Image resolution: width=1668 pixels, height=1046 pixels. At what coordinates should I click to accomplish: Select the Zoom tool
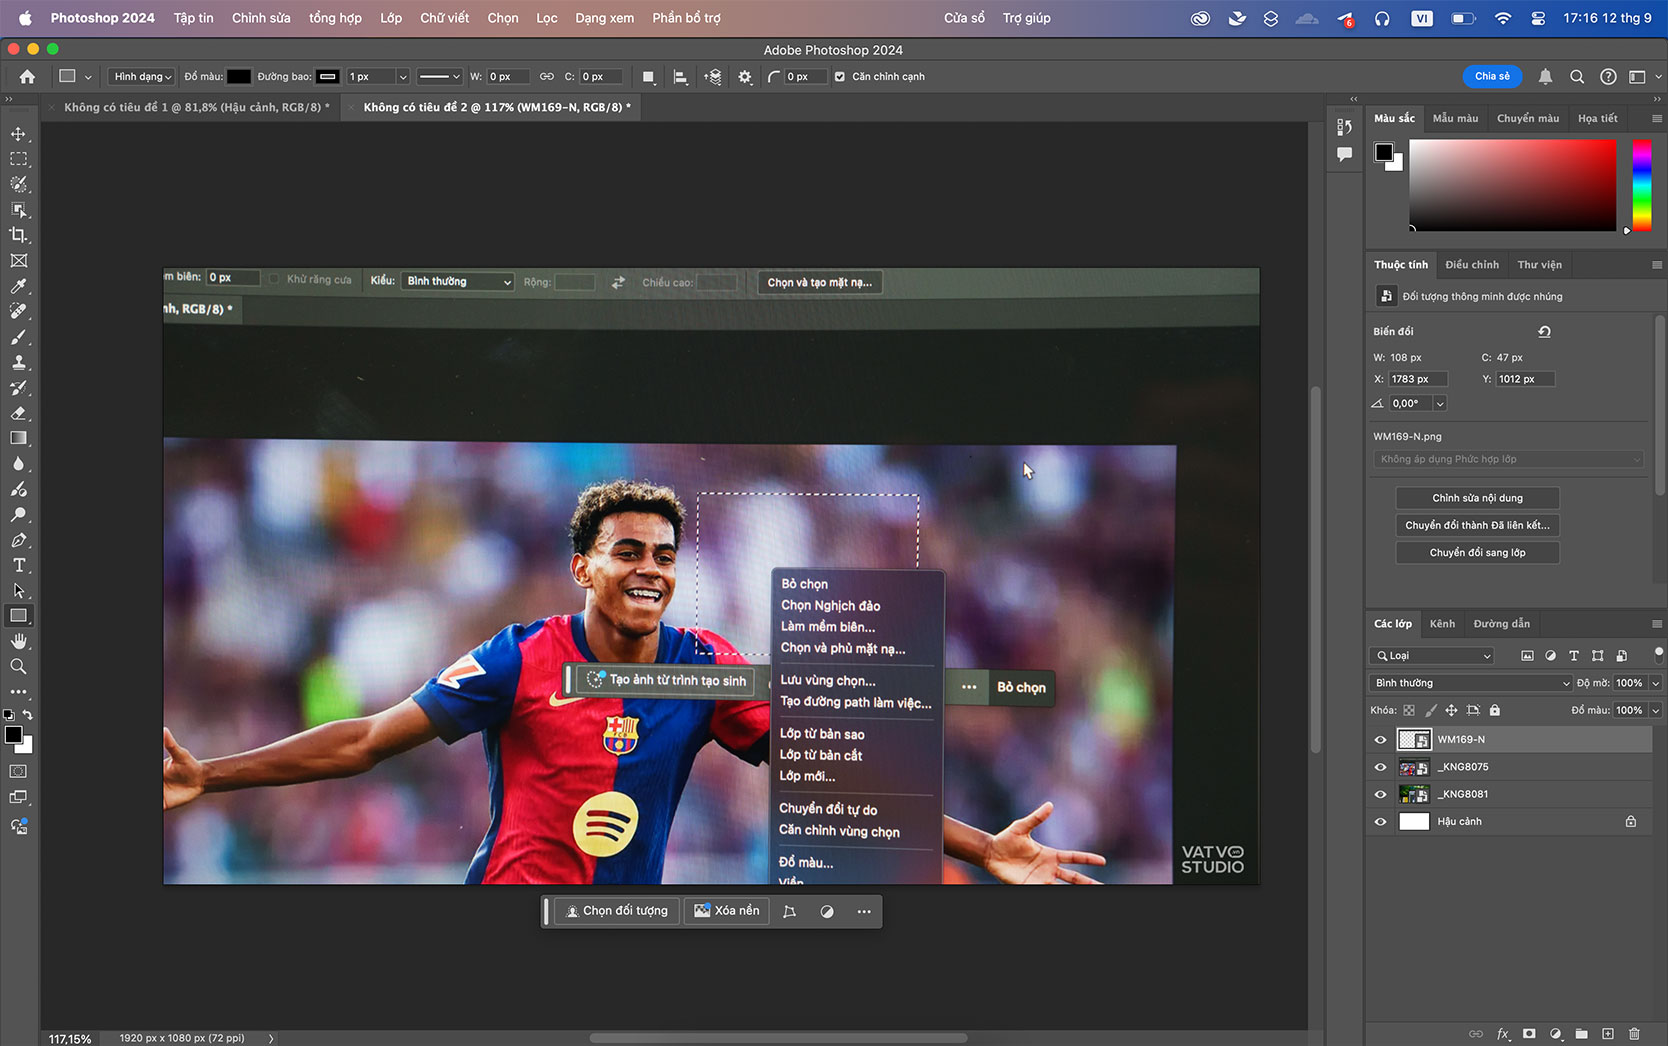tap(18, 666)
